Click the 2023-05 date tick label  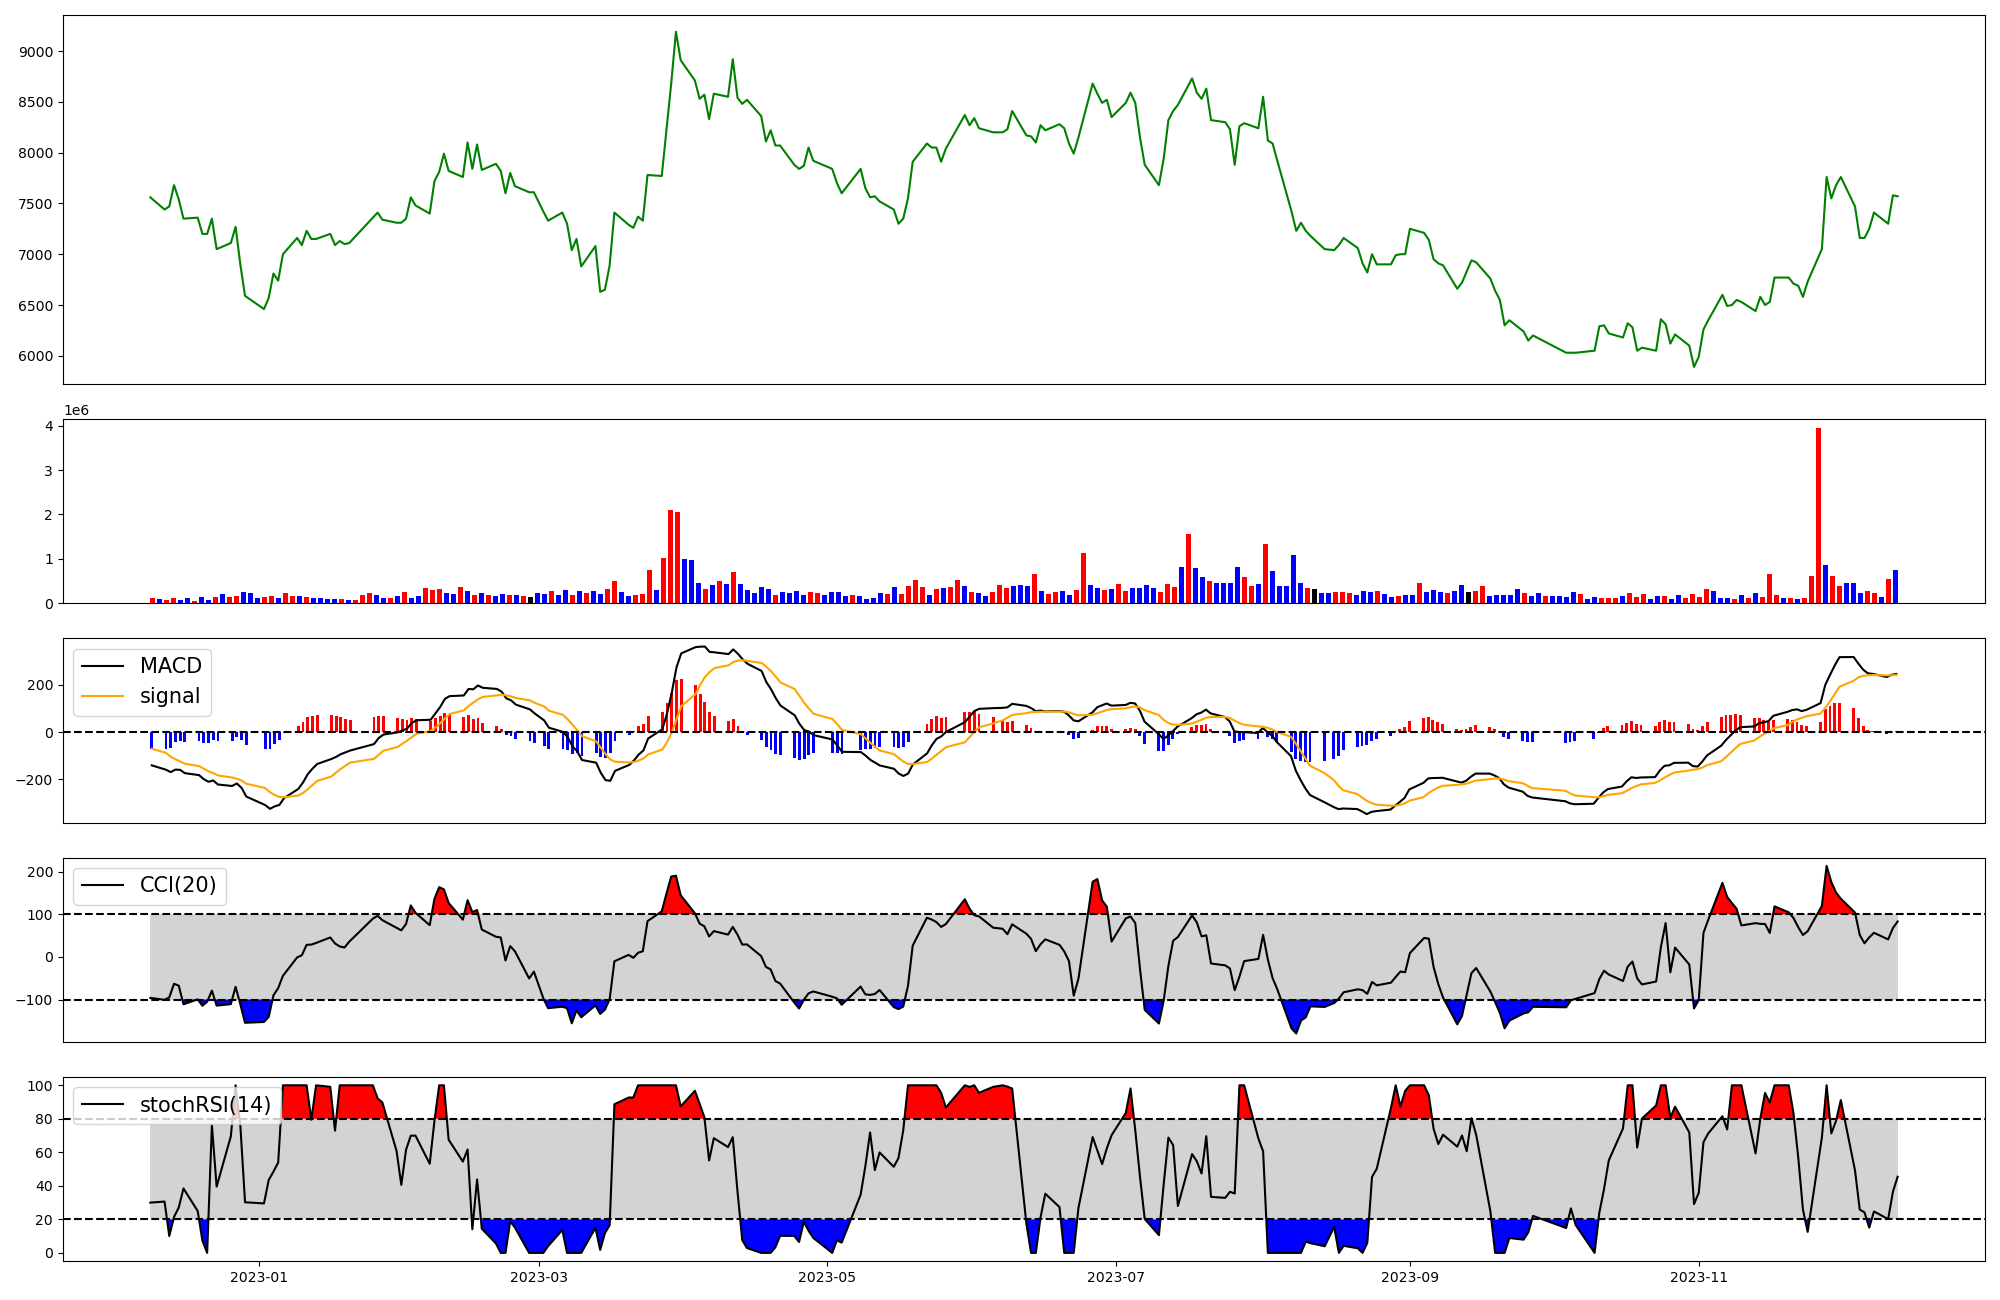point(827,1277)
